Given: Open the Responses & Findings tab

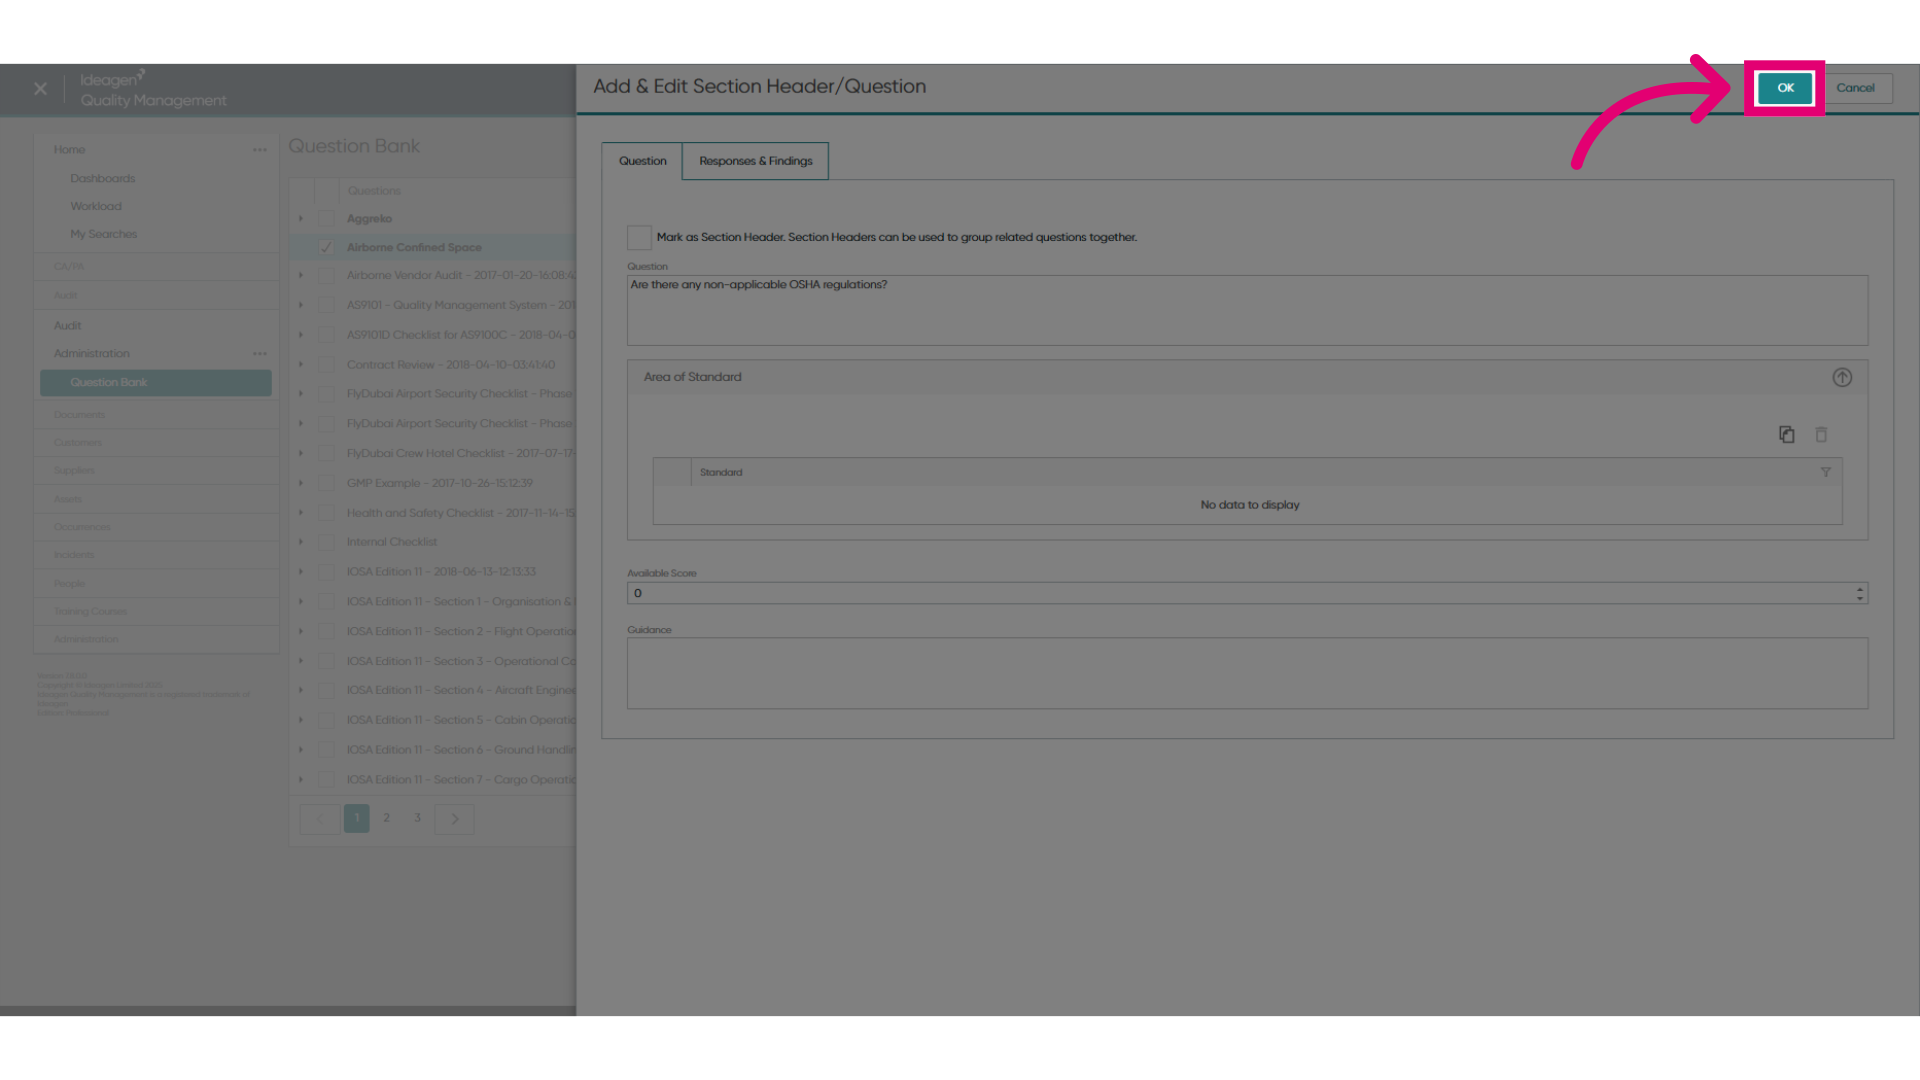Looking at the screenshot, I should click(x=755, y=161).
